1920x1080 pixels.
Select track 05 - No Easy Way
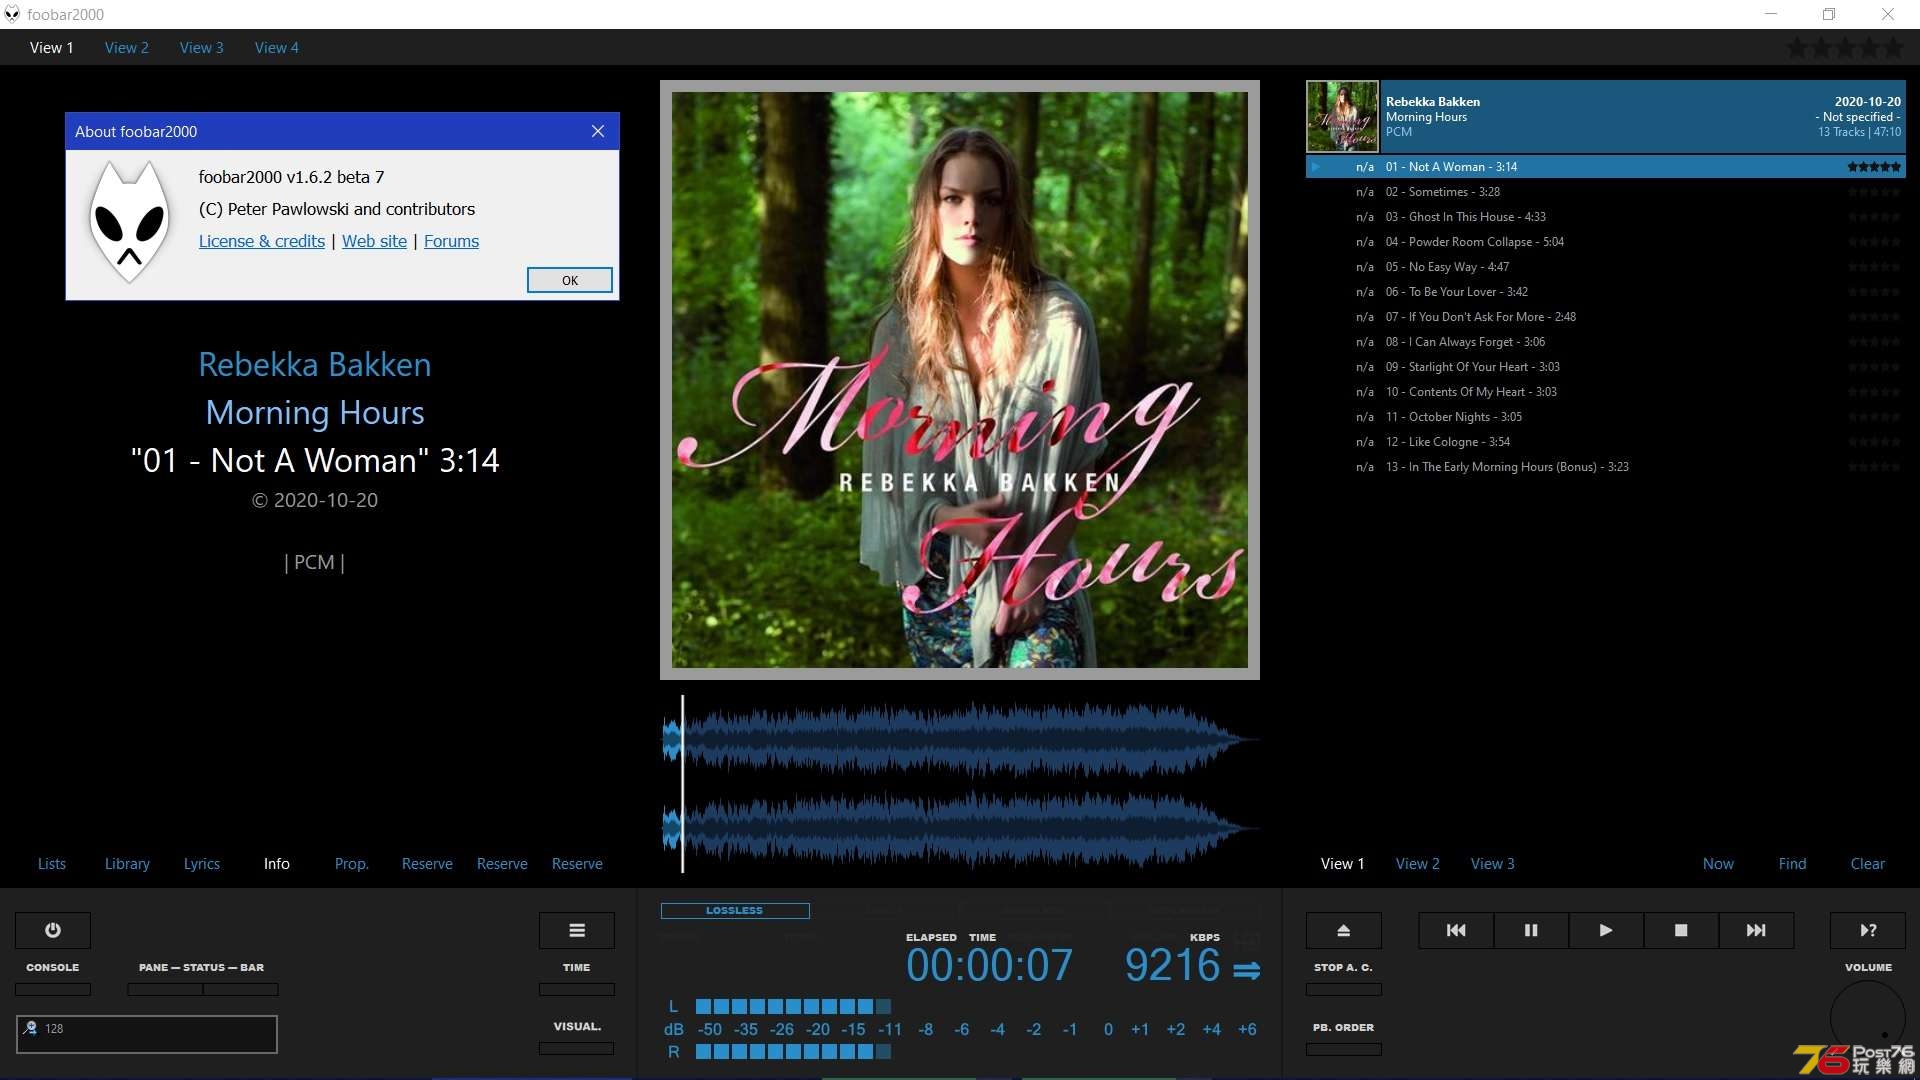[1606, 267]
